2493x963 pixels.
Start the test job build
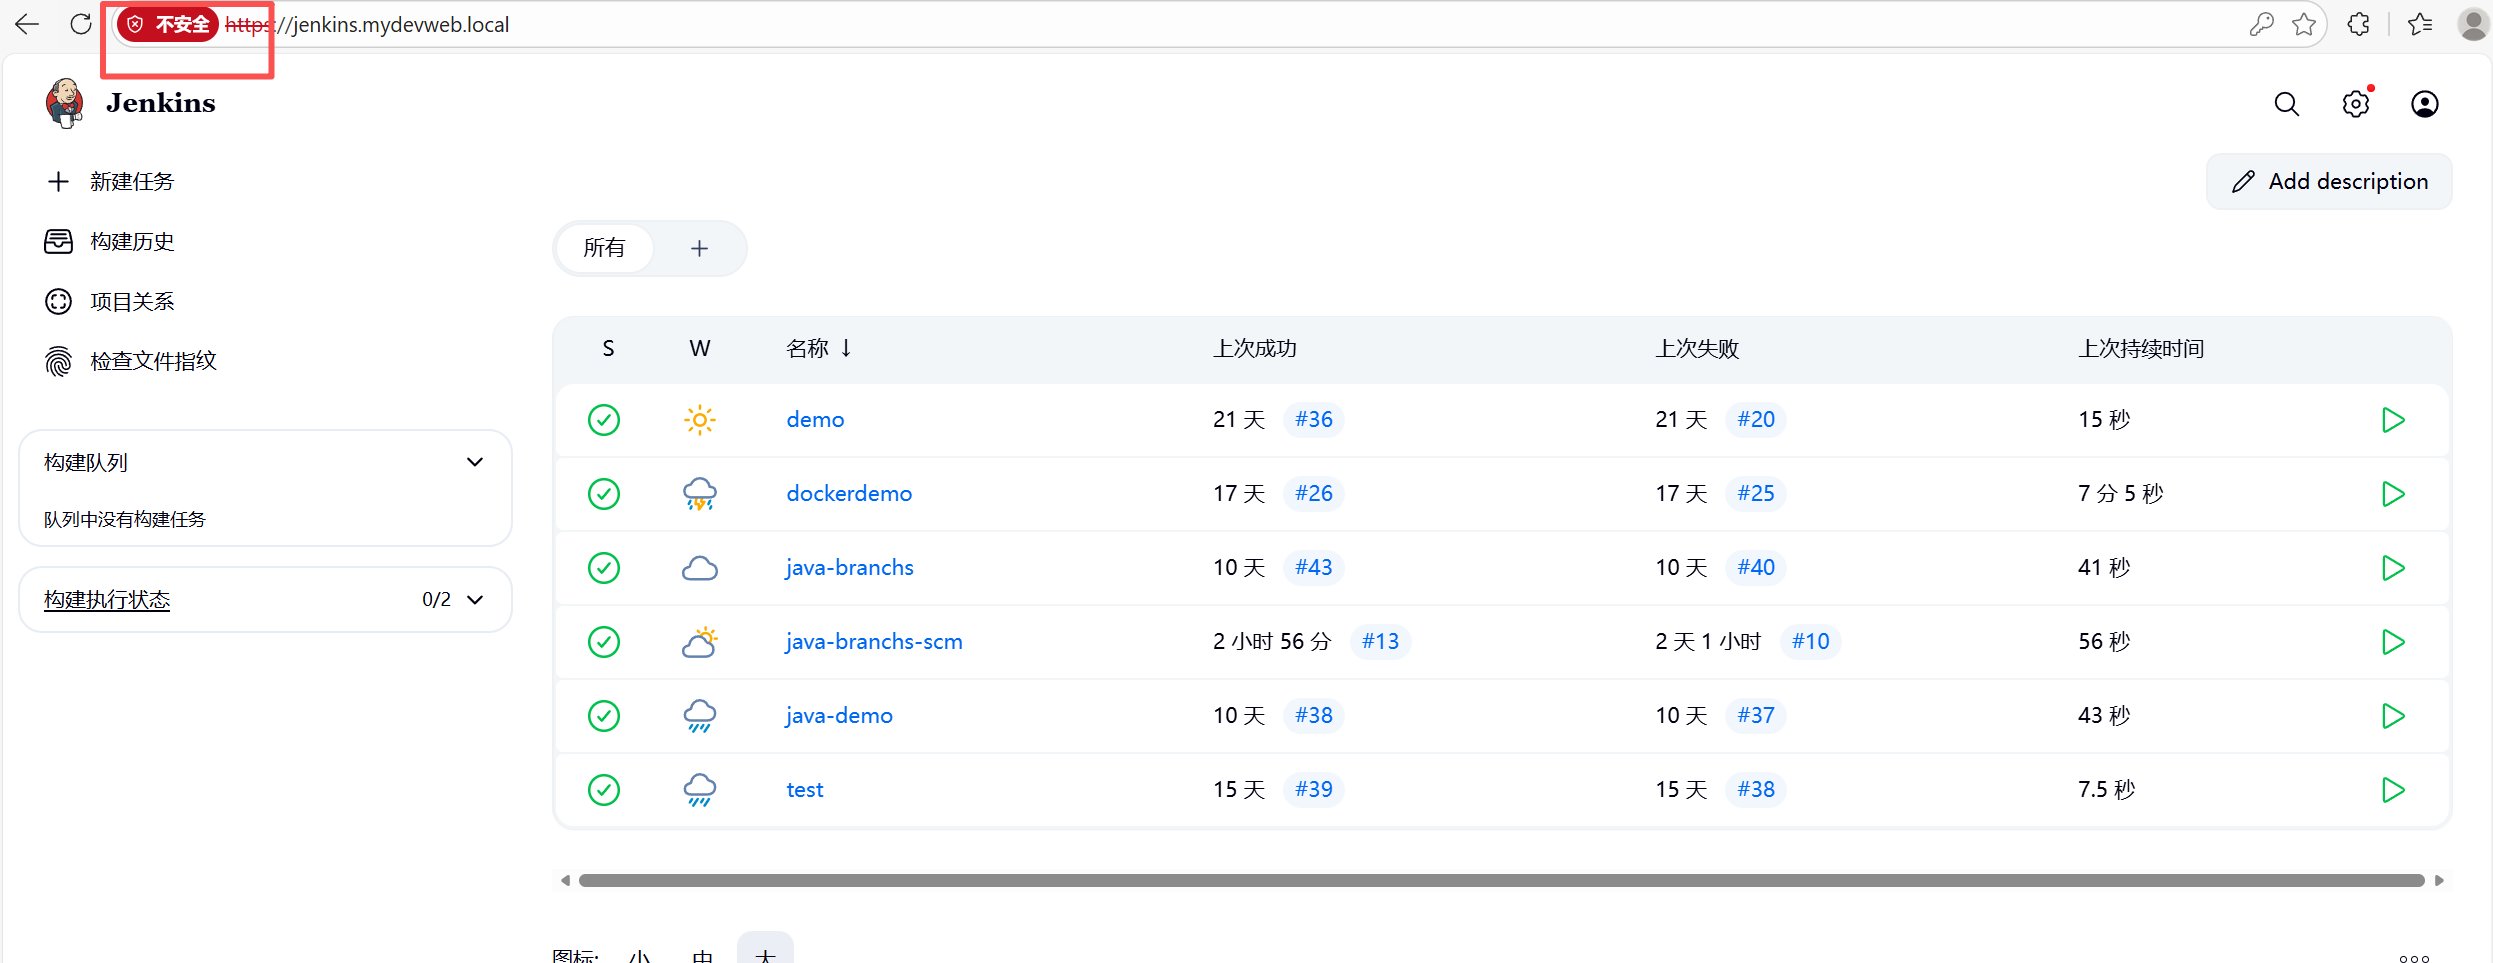tap(2392, 790)
